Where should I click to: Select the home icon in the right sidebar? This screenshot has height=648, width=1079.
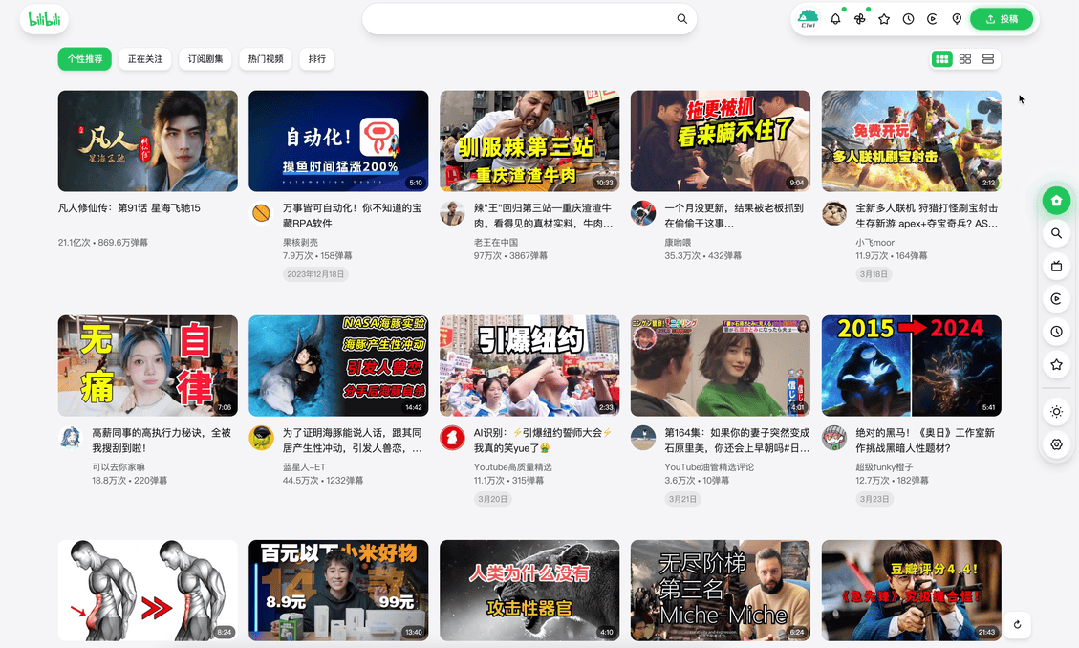pos(1056,200)
